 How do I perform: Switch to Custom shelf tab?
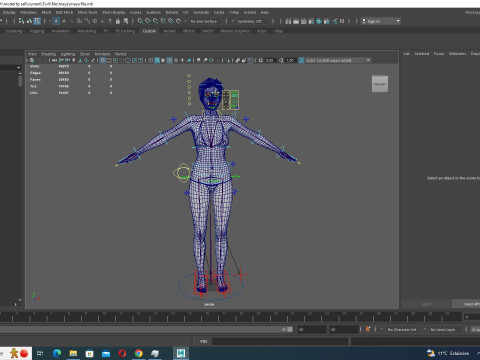pos(149,31)
